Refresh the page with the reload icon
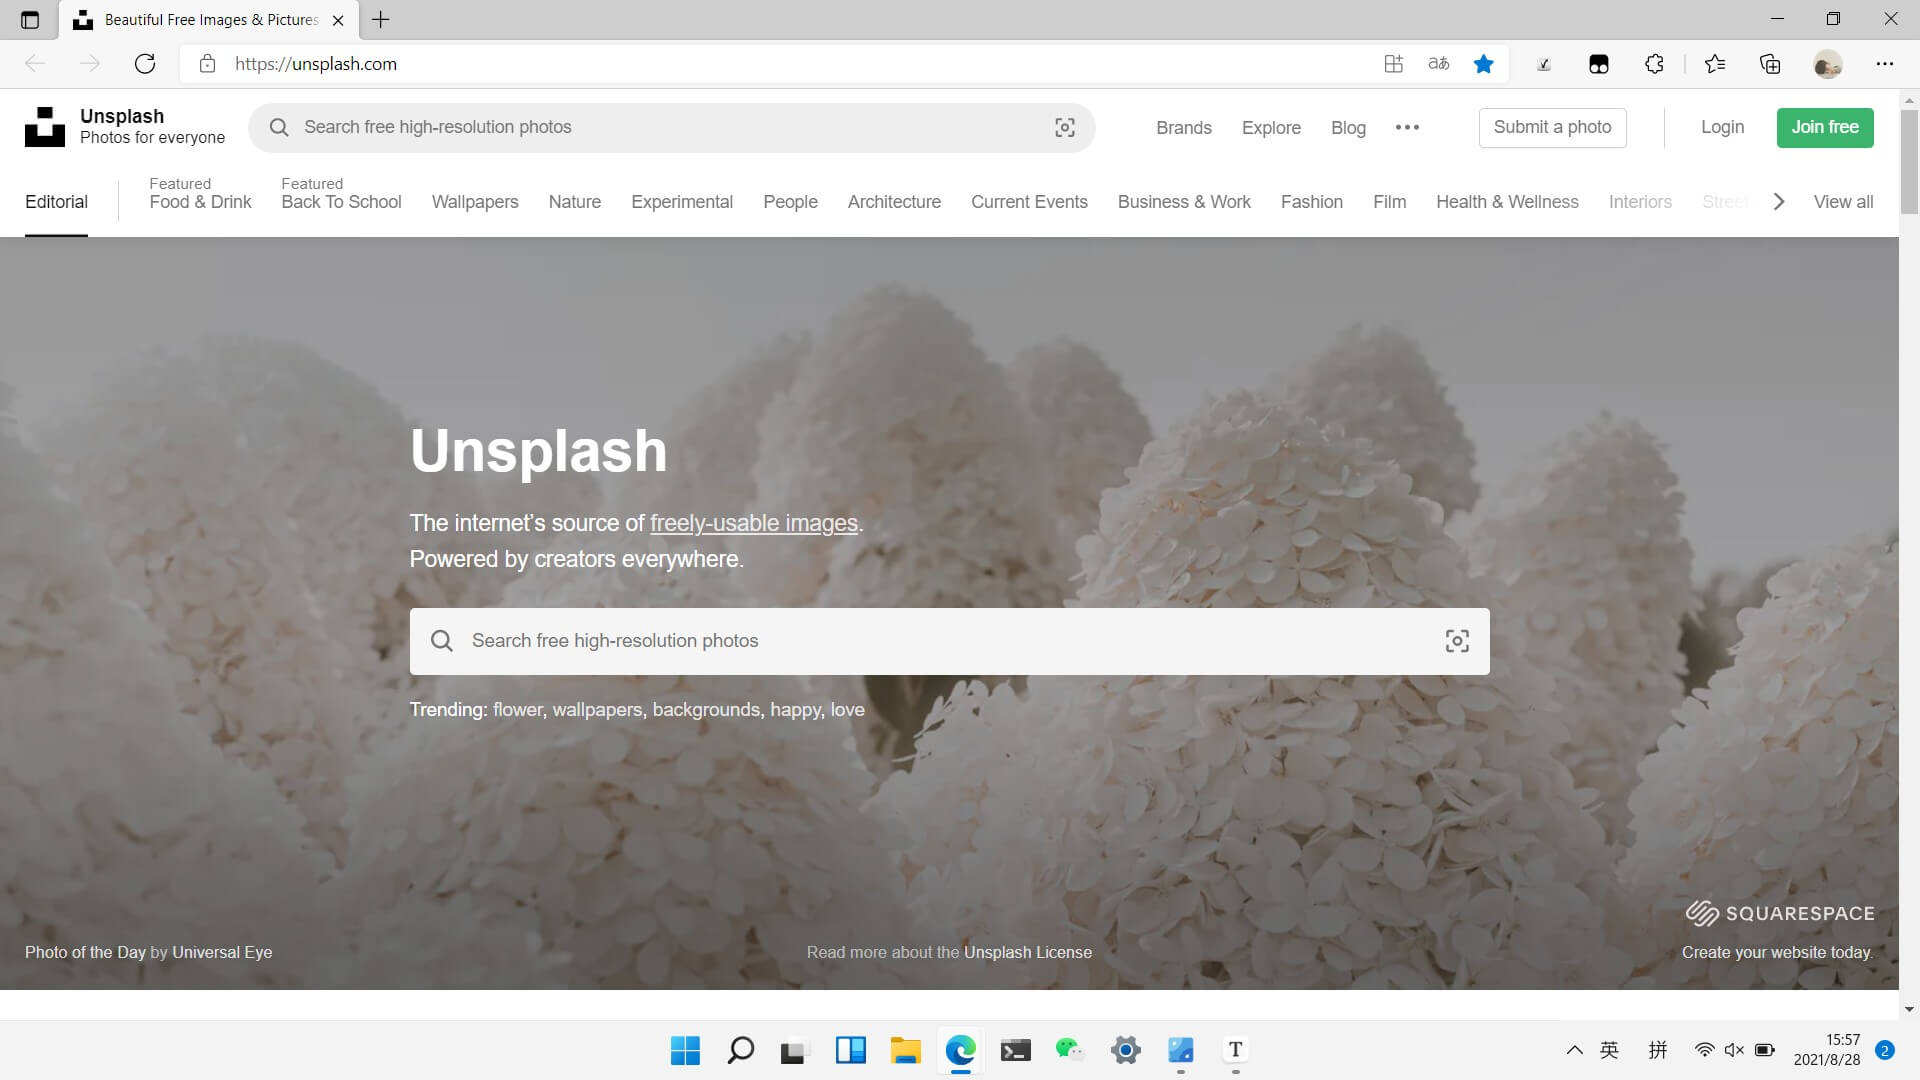The height and width of the screenshot is (1080, 1920). click(145, 64)
